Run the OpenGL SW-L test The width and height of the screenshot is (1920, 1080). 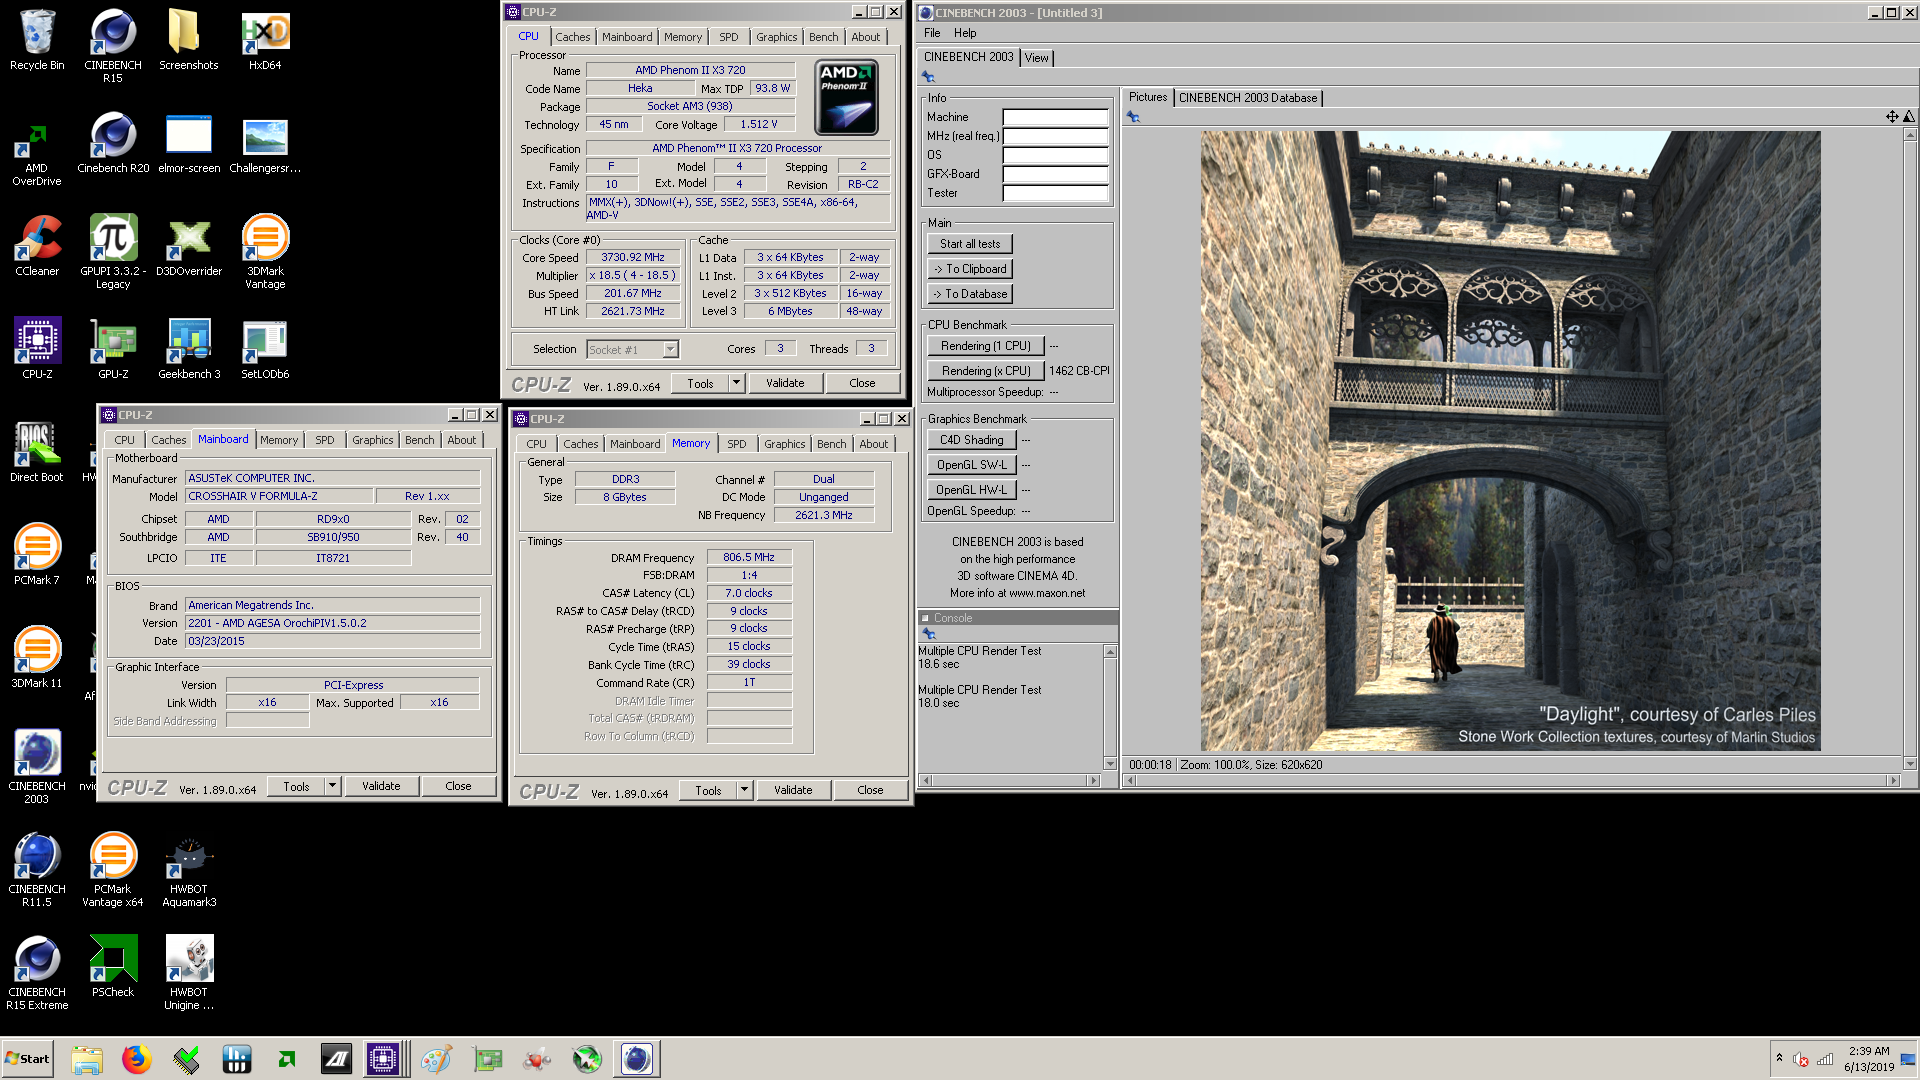click(x=972, y=465)
